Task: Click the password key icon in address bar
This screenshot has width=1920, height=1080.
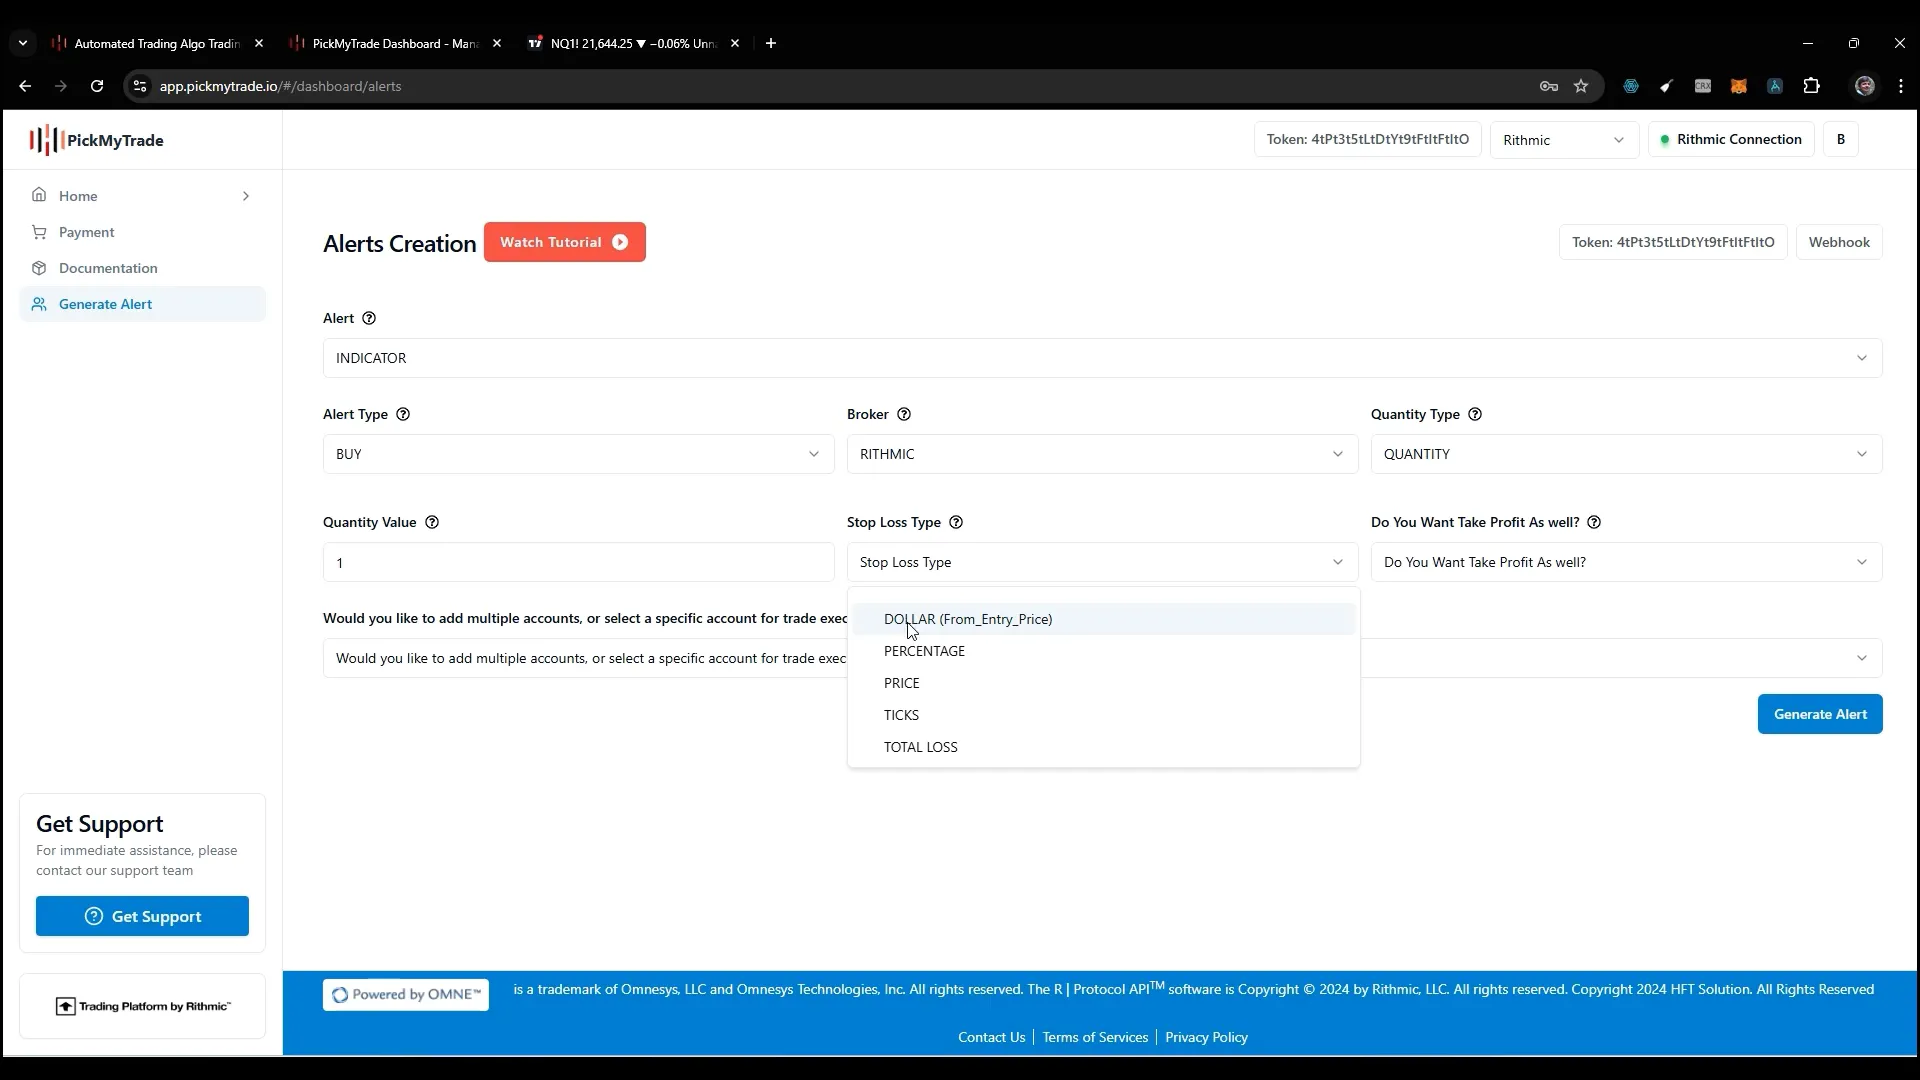Action: click(x=1549, y=86)
